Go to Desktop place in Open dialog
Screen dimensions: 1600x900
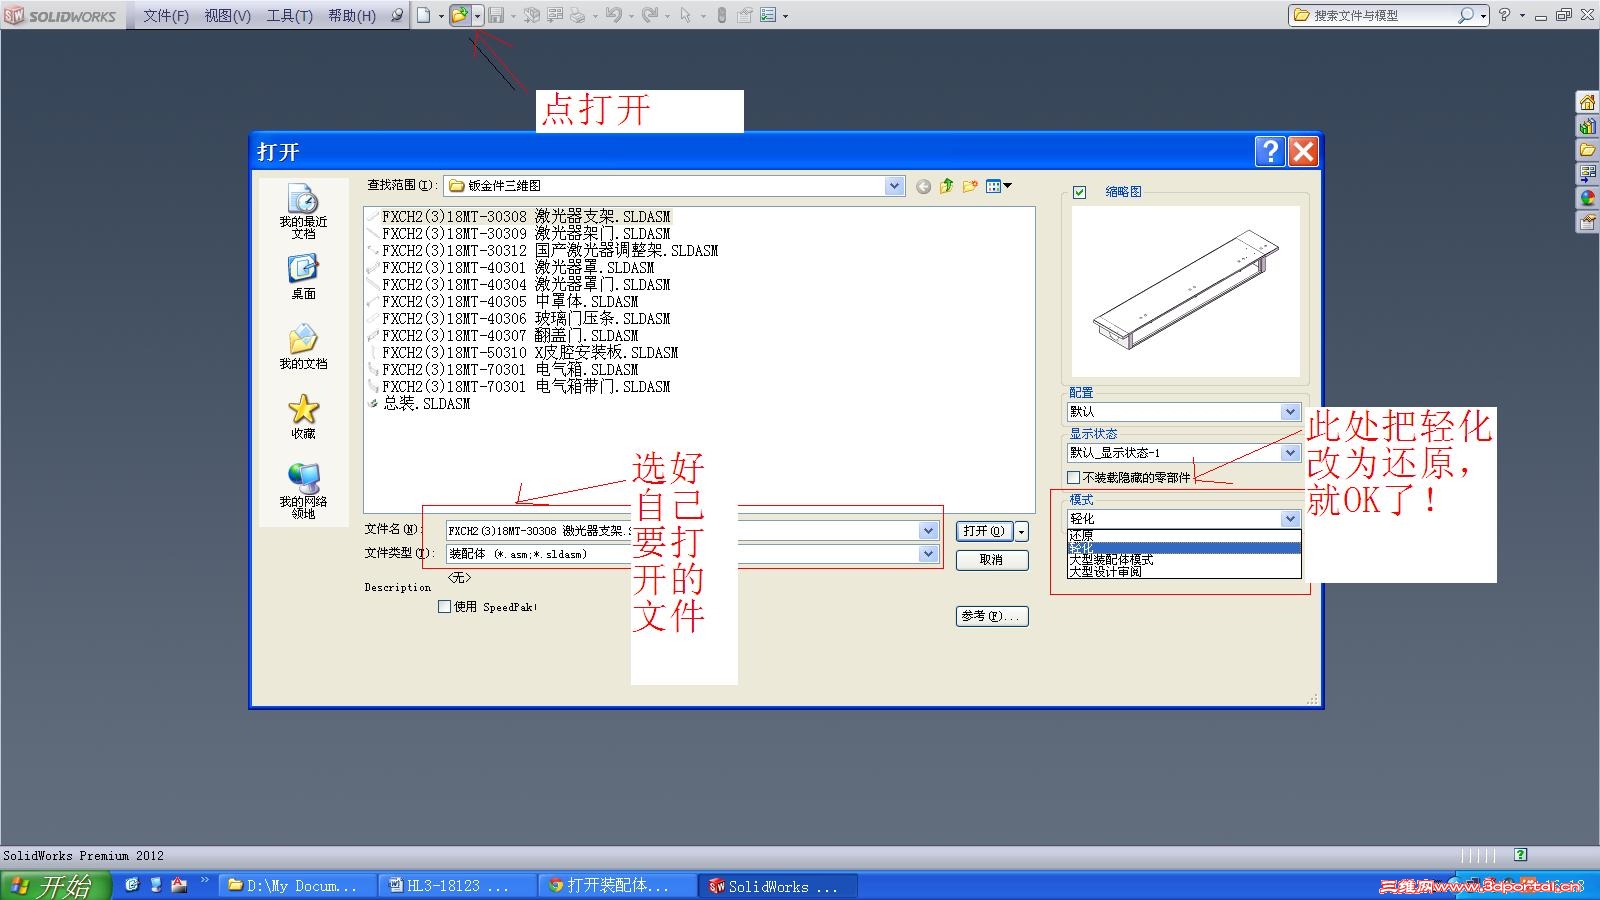coord(303,276)
